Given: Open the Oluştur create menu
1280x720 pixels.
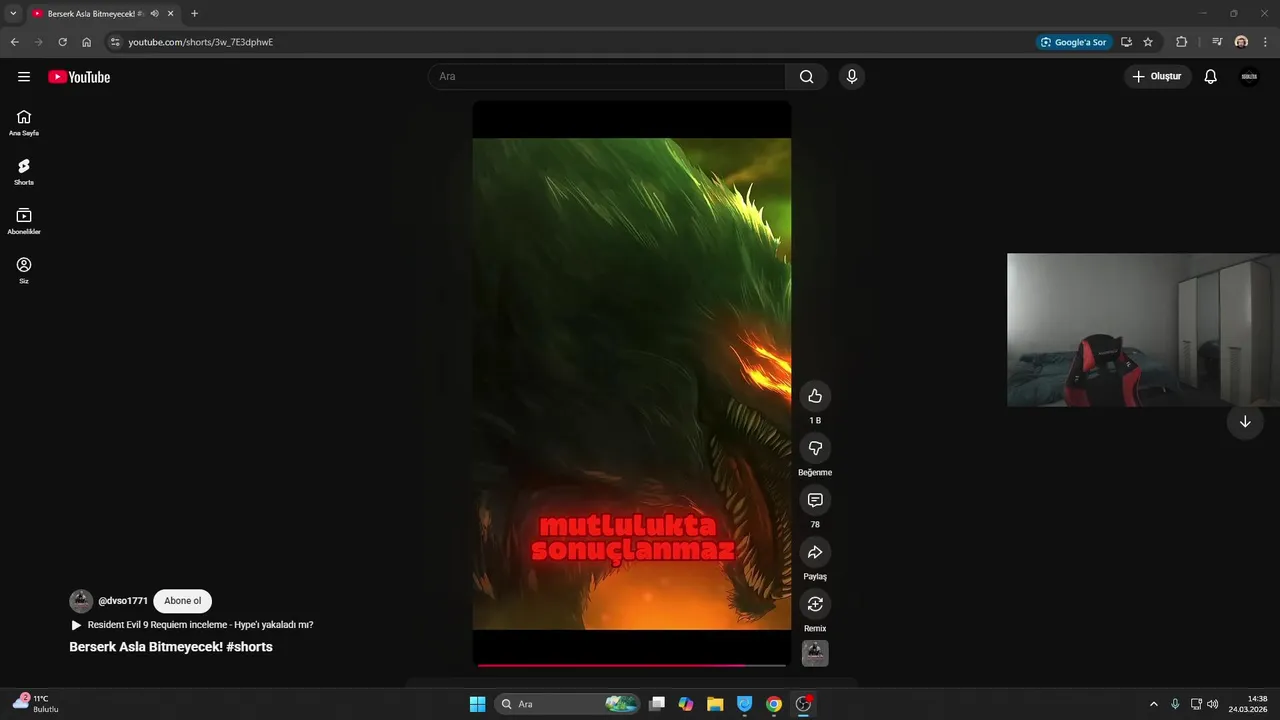Looking at the screenshot, I should (1157, 77).
